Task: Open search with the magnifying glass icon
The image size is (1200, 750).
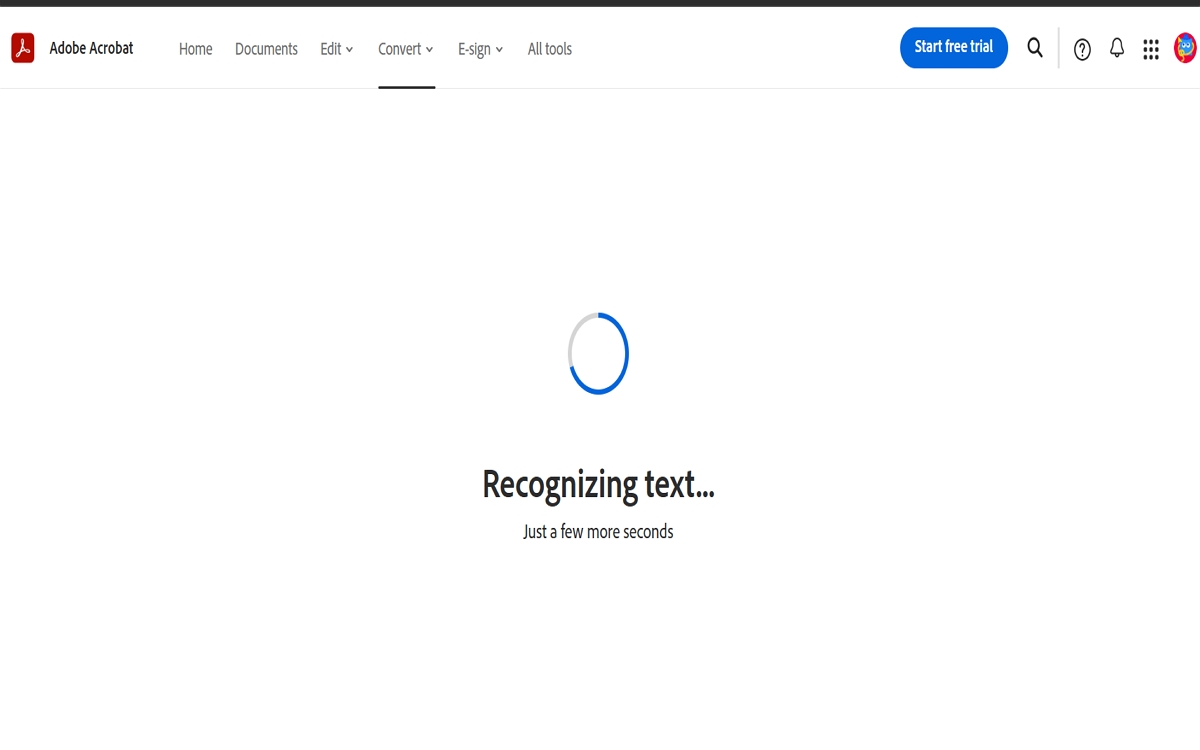Action: tap(1035, 48)
